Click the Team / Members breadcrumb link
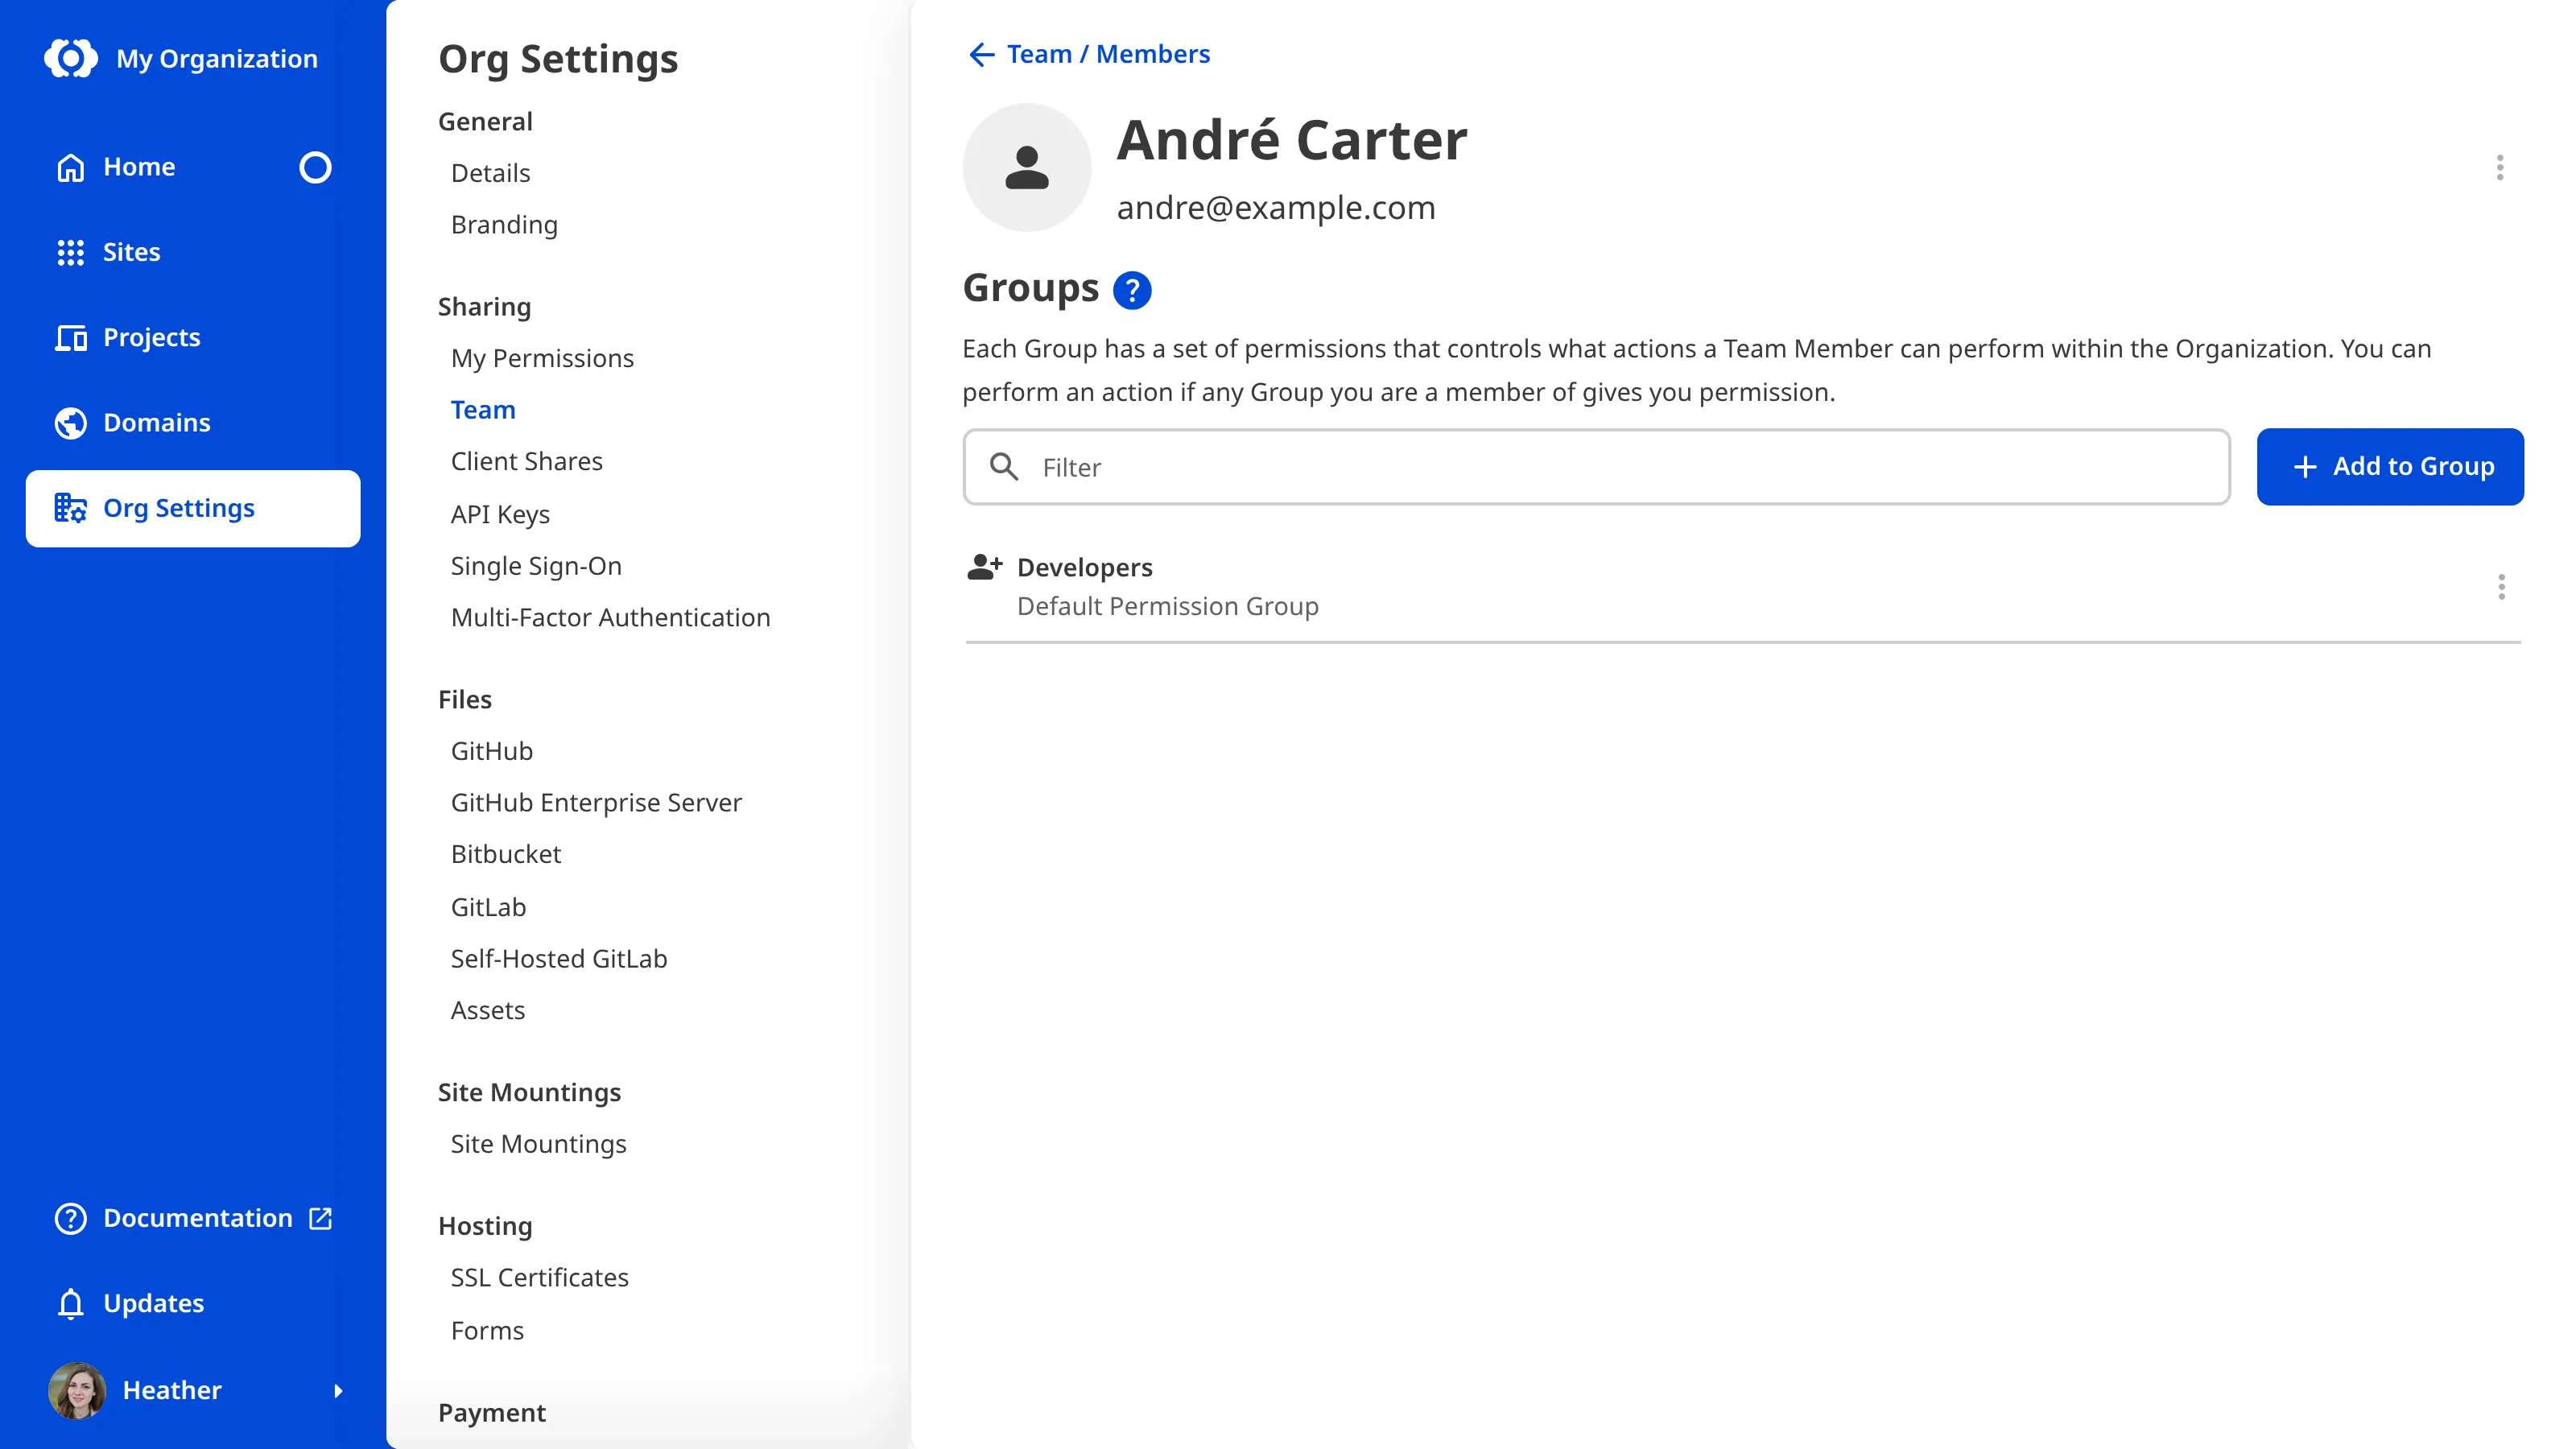This screenshot has height=1449, width=2576. 1108,54
